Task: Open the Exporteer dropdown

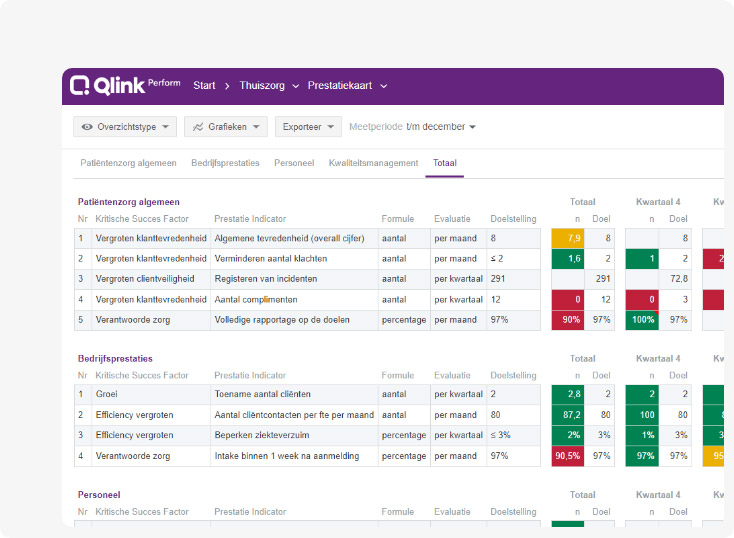Action: tap(308, 127)
